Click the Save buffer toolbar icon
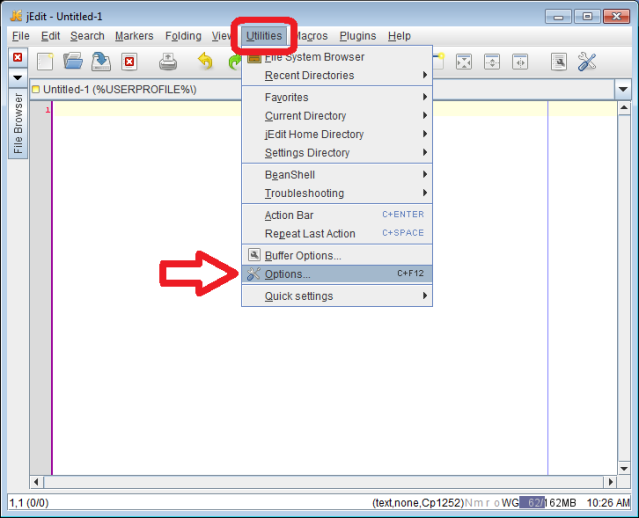639x518 pixels. coord(101,62)
